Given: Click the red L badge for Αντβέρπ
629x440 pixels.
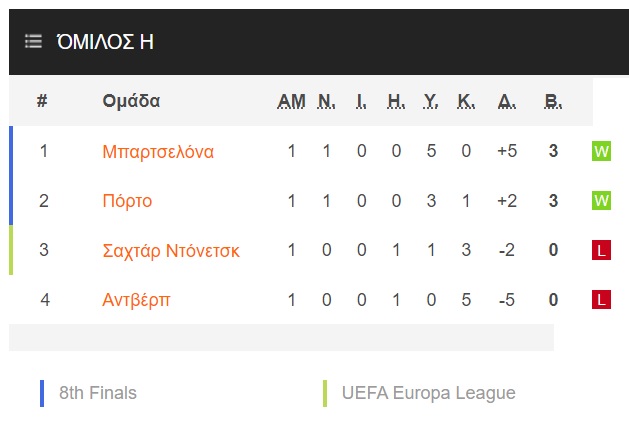Looking at the screenshot, I should [x=601, y=300].
